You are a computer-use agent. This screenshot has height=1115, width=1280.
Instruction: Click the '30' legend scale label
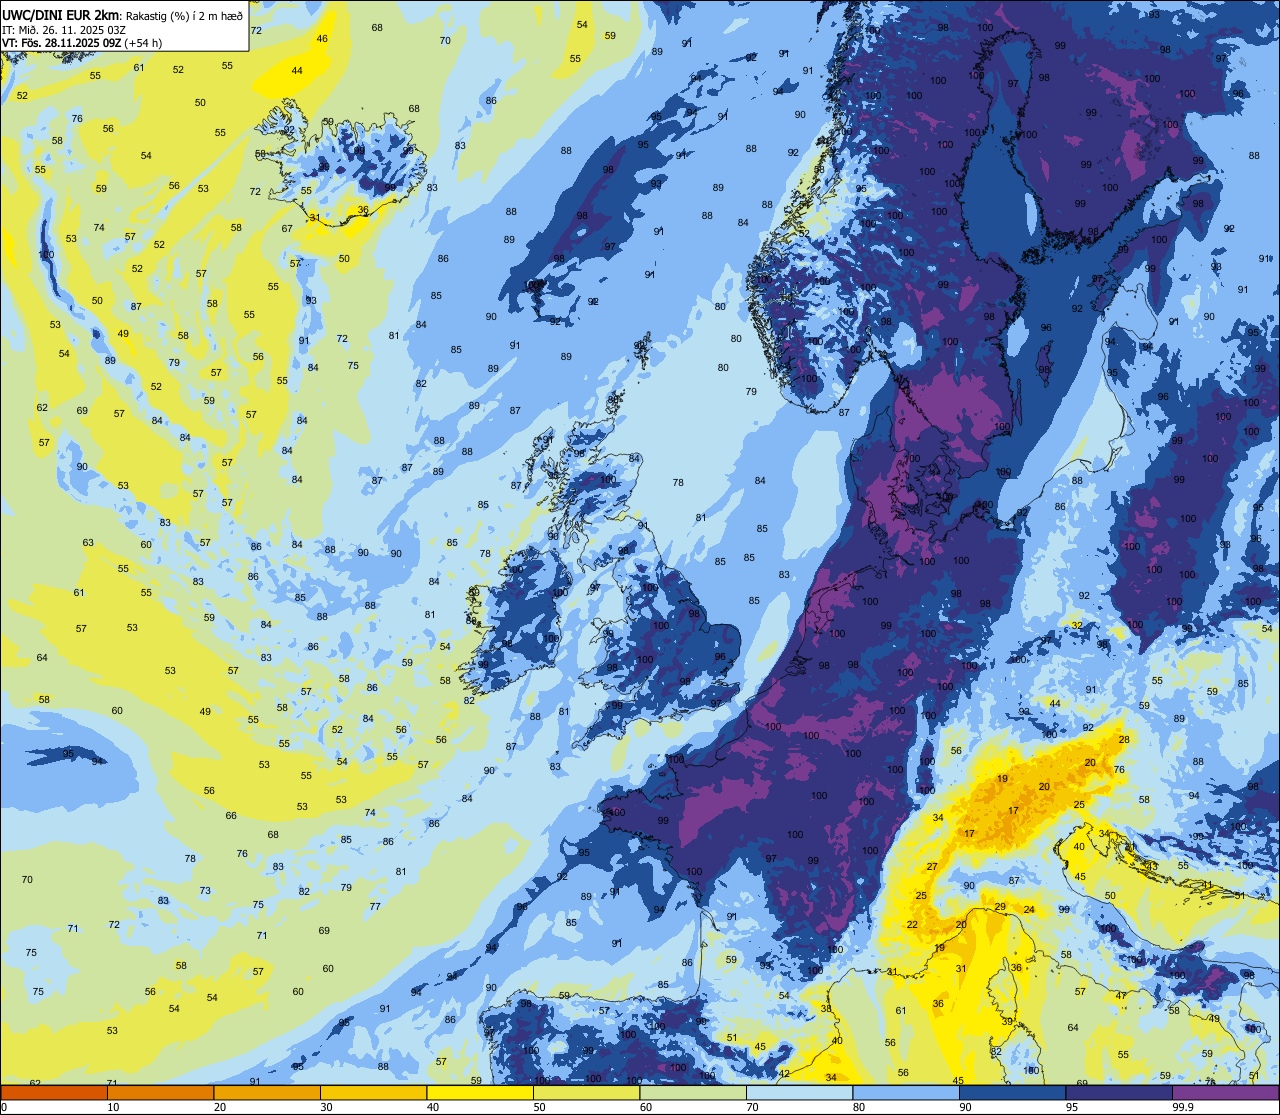(x=326, y=1107)
